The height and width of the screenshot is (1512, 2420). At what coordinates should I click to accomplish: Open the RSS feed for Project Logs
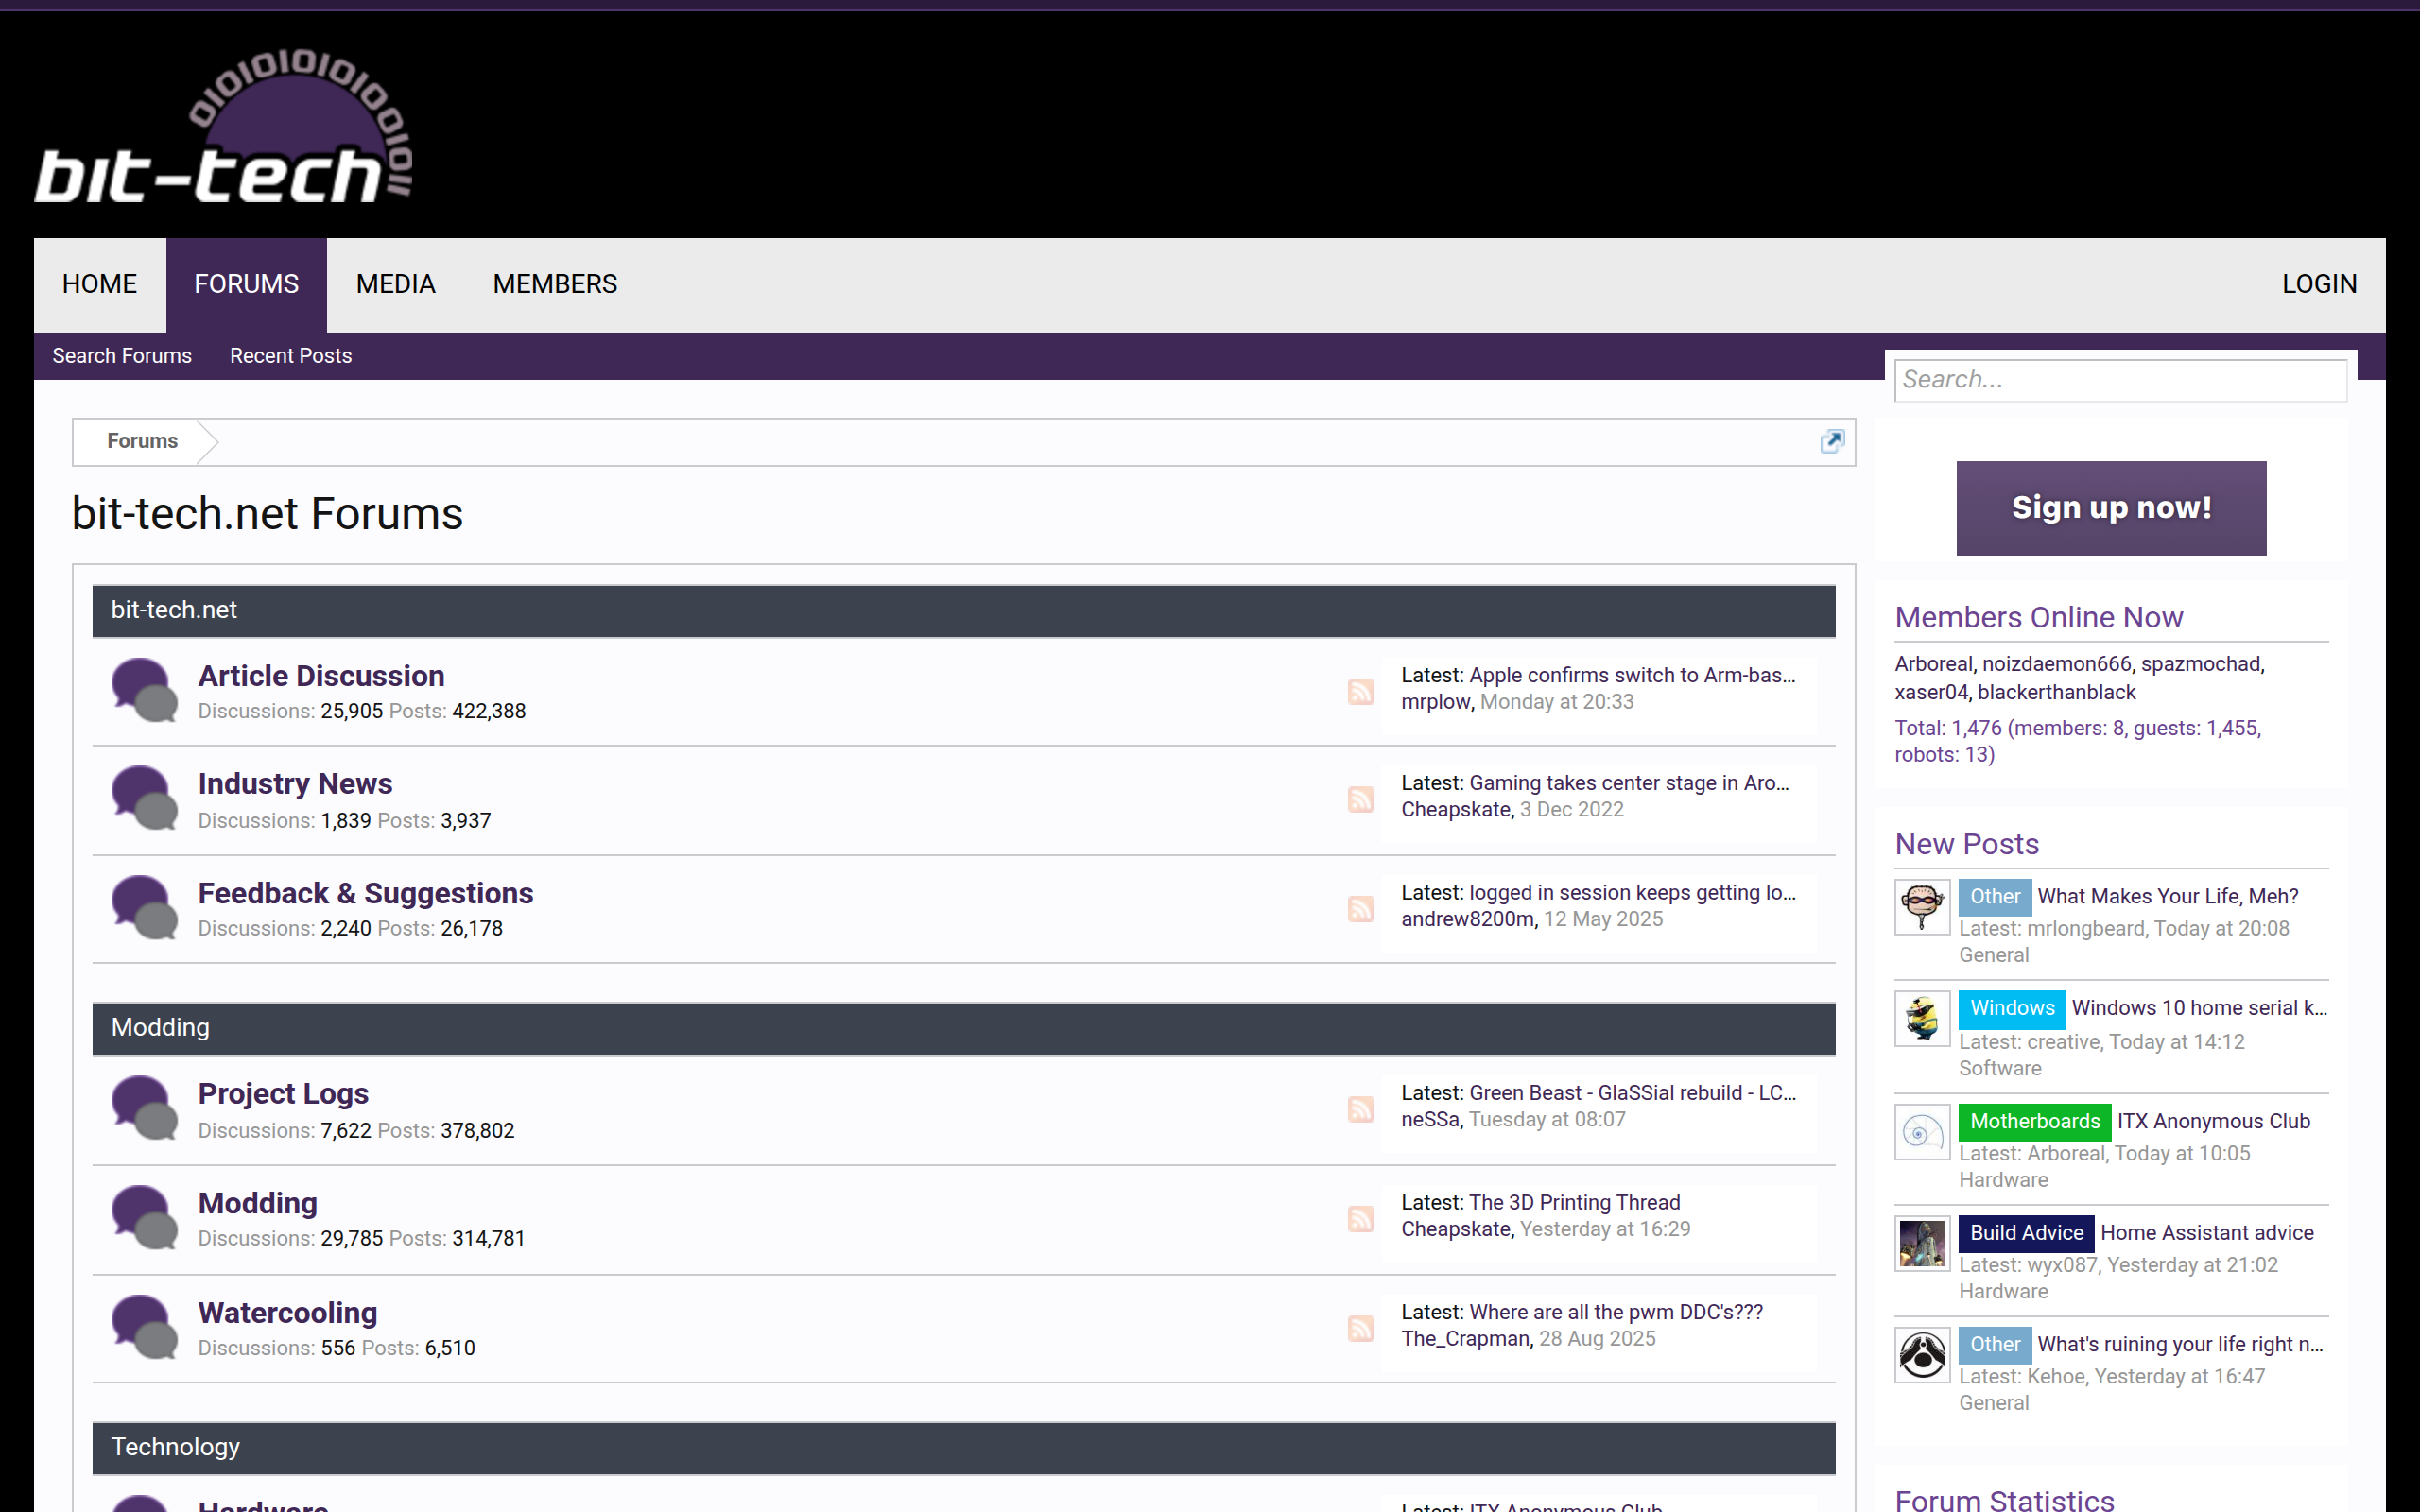tap(1361, 1109)
